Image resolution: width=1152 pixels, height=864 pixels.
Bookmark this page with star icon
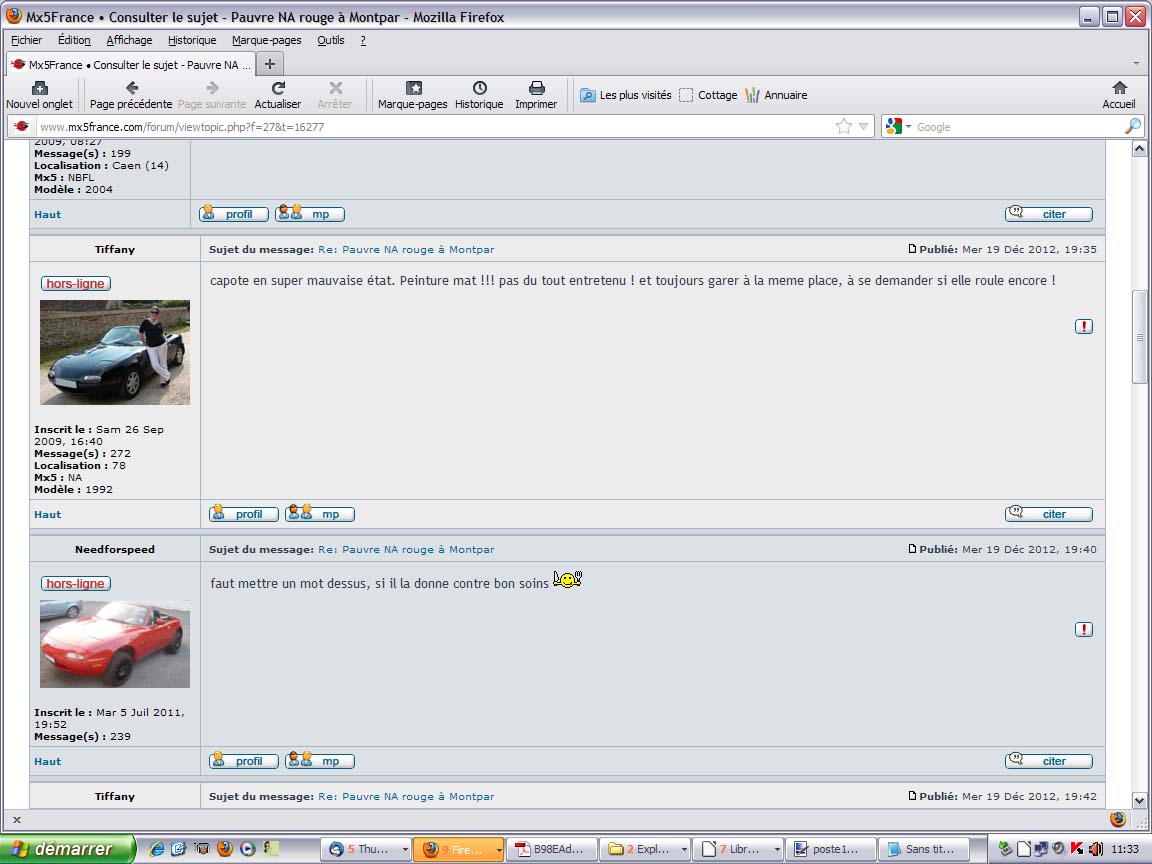(x=843, y=126)
